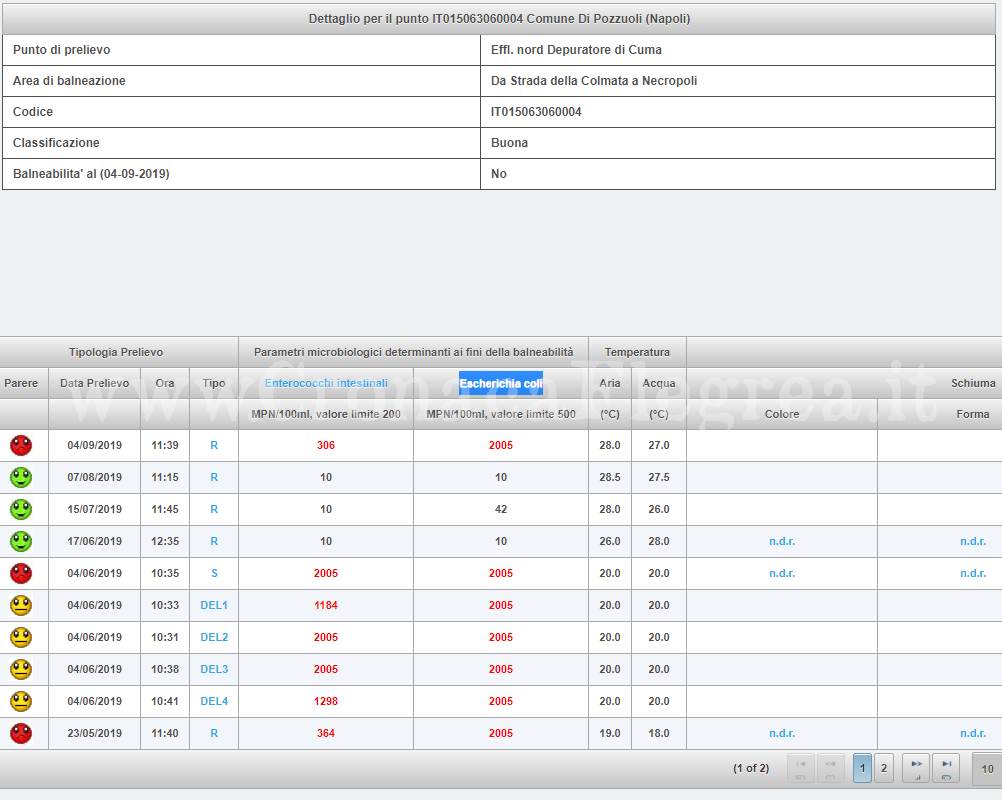Click the red face in the 10:35 row
The height and width of the screenshot is (800, 1002).
tap(21, 573)
